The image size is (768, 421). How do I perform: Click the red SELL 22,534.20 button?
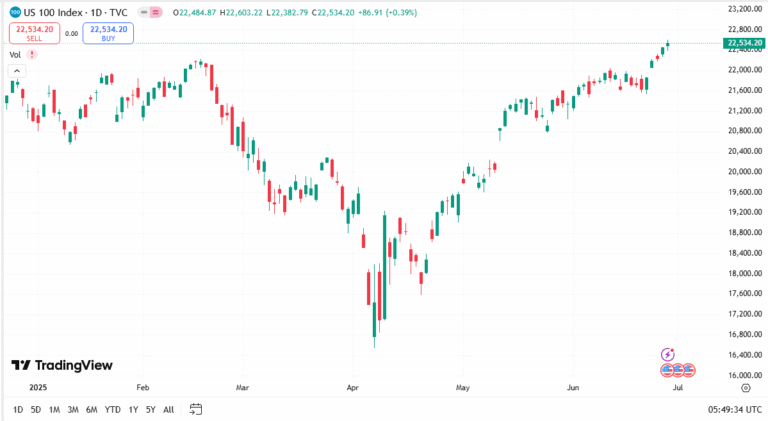click(34, 32)
